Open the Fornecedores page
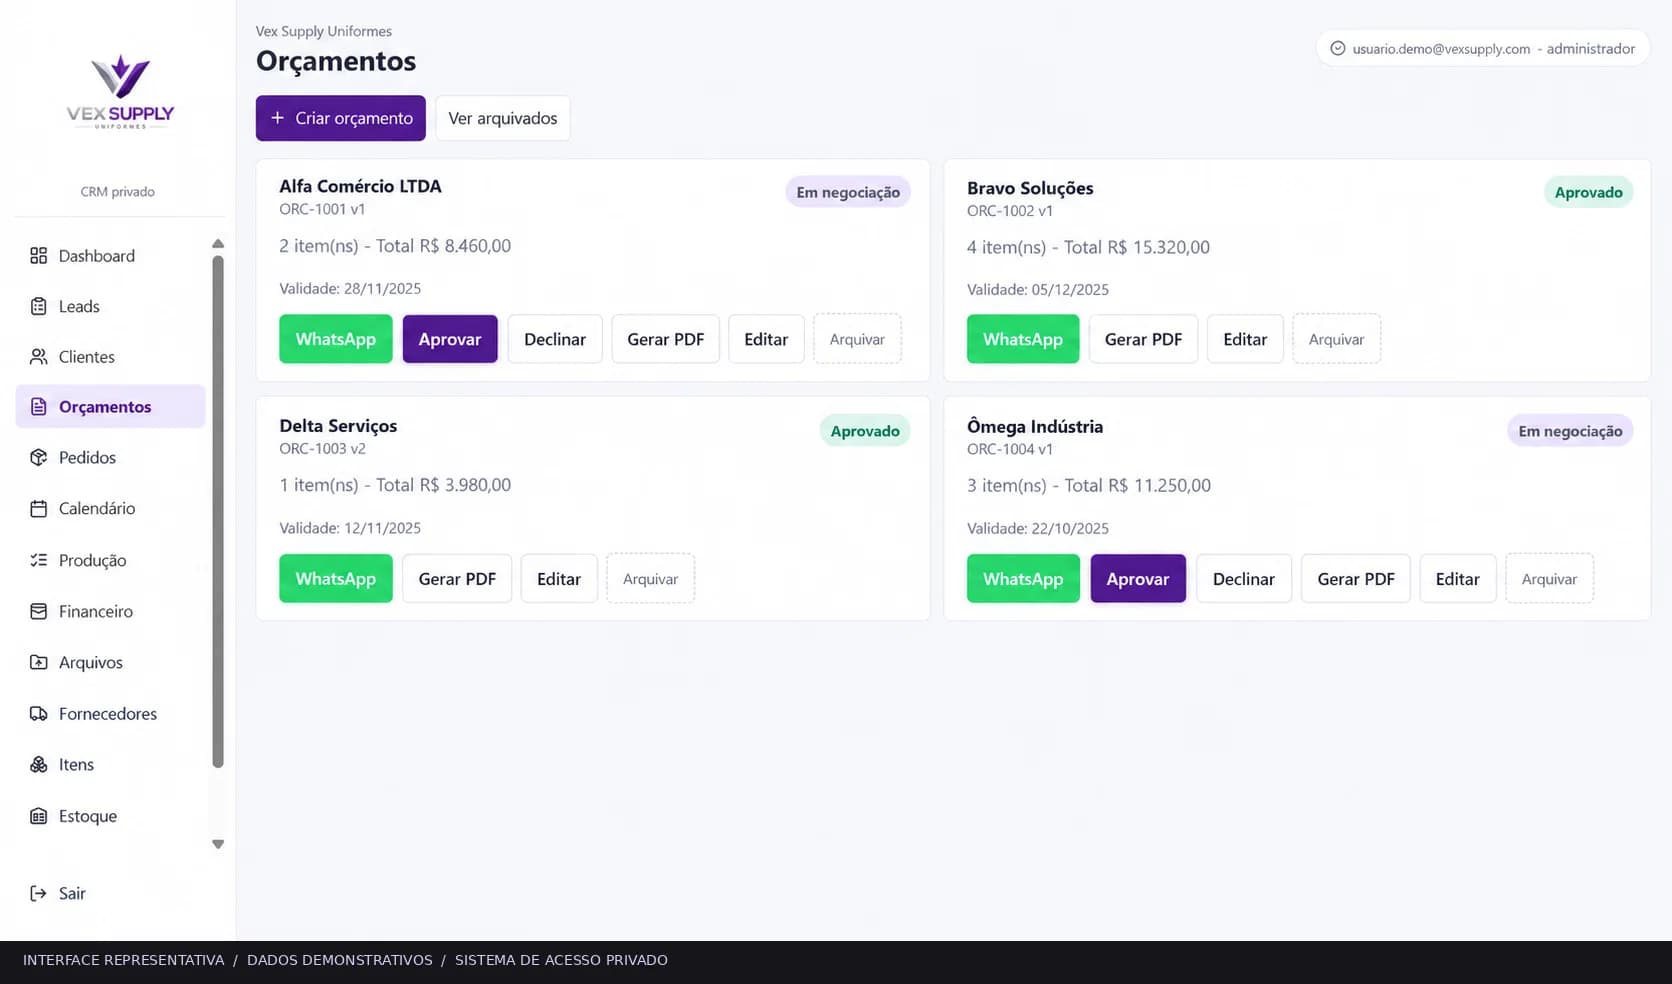This screenshot has width=1672, height=984. [x=111, y=714]
